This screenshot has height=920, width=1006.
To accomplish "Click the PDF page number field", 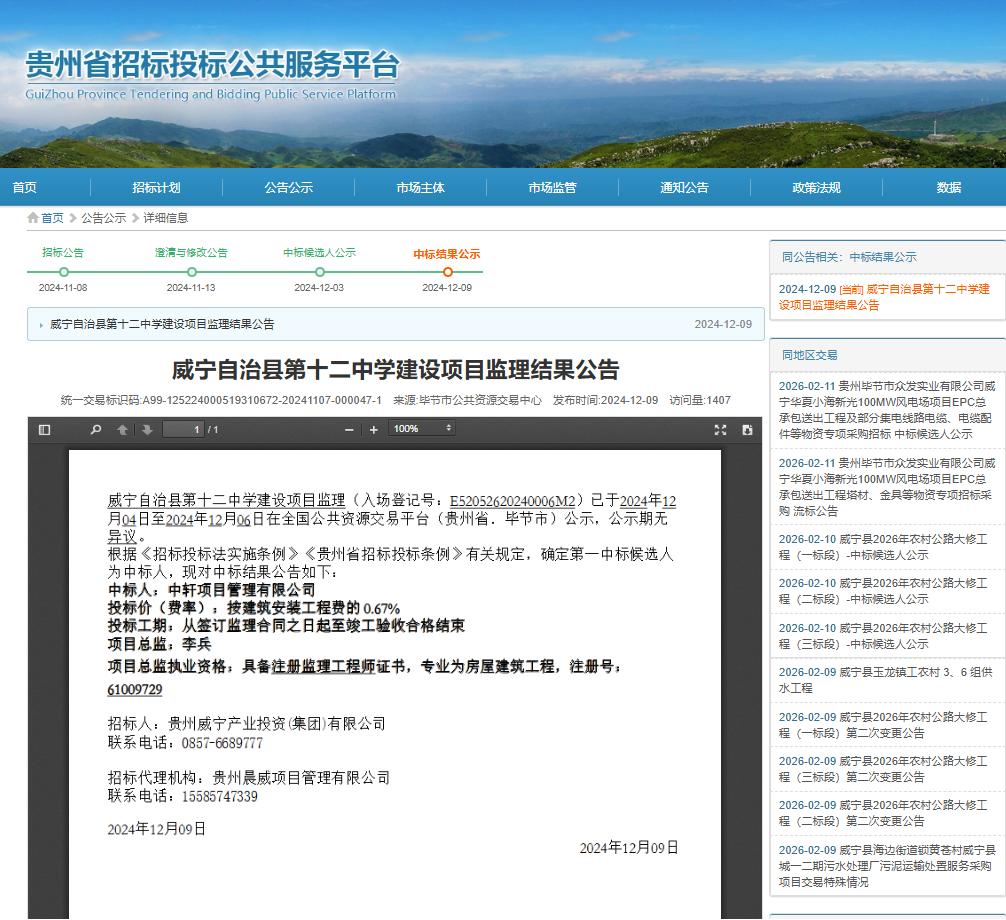I will [x=183, y=430].
